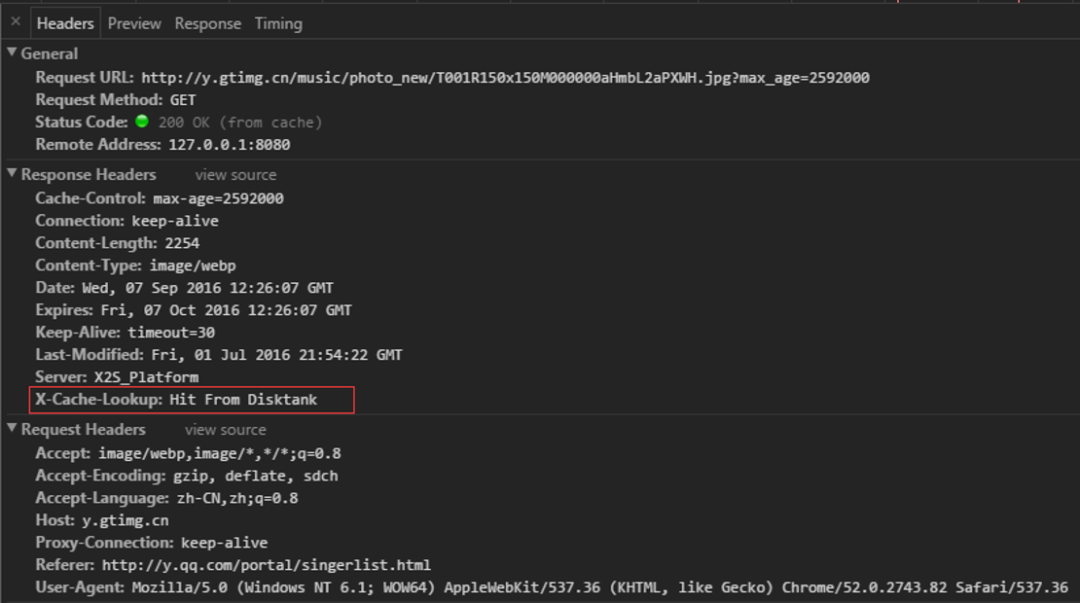Click the Host header value y.gtimg.cn
This screenshot has height=603, width=1080.
point(125,521)
